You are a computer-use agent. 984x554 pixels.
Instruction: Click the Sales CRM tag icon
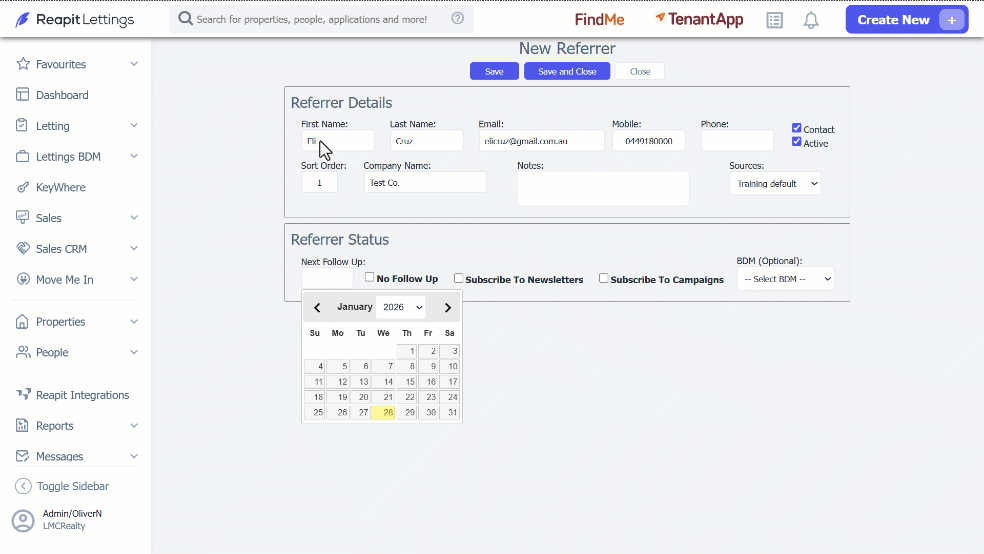pyautogui.click(x=23, y=248)
